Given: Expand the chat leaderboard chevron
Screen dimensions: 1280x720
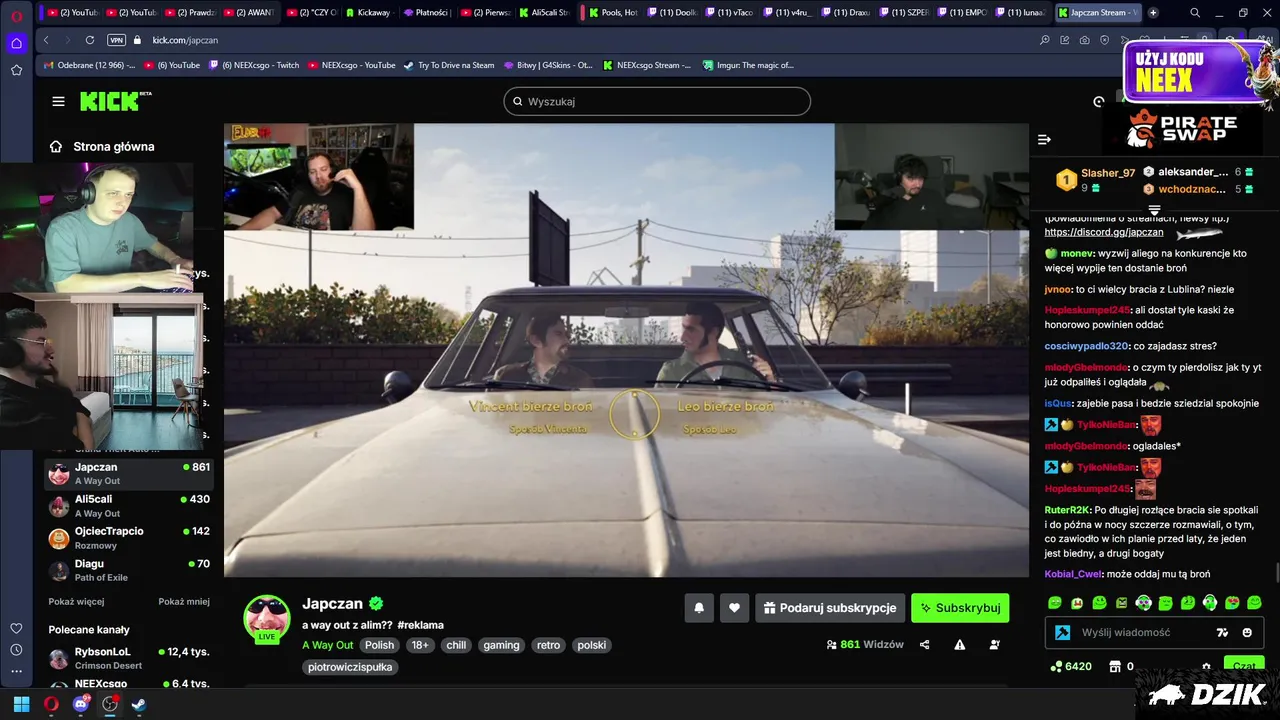Looking at the screenshot, I should point(1154,210).
